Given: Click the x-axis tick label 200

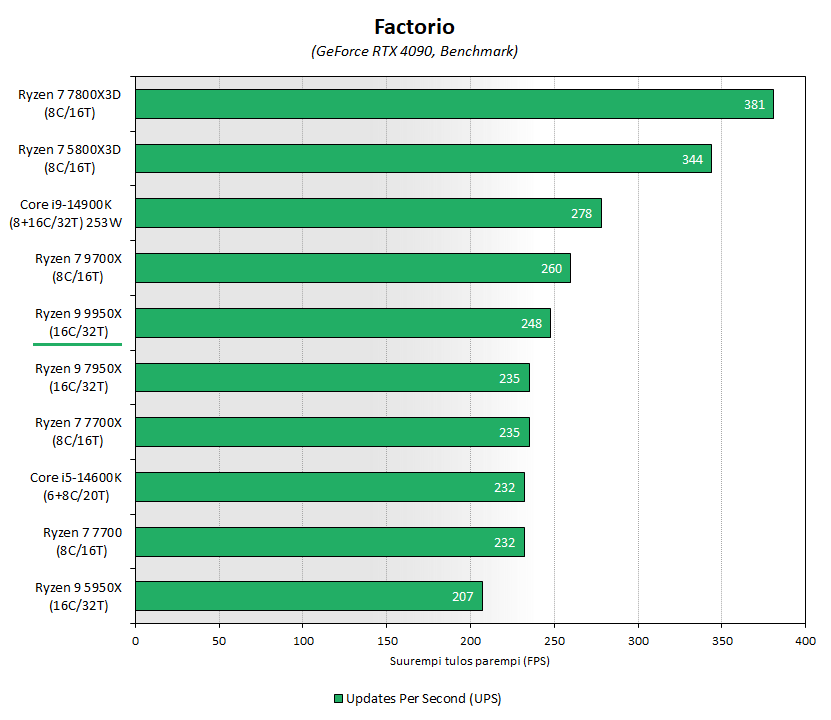Looking at the screenshot, I should point(471,641).
